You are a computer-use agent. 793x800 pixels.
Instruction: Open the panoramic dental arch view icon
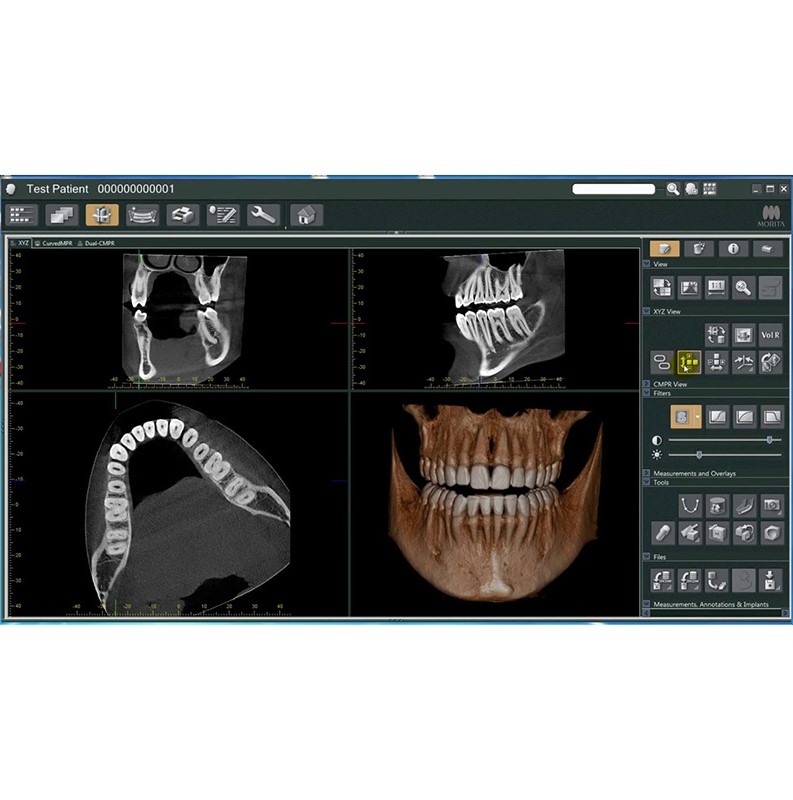coord(143,214)
